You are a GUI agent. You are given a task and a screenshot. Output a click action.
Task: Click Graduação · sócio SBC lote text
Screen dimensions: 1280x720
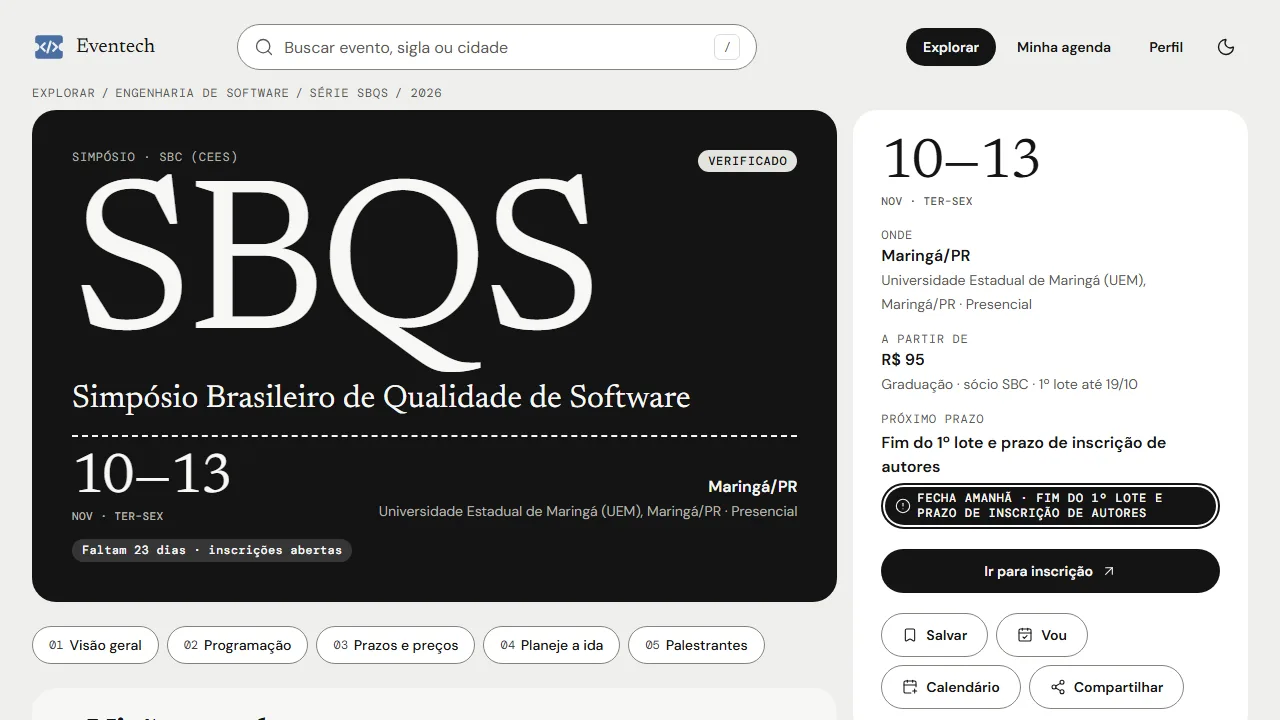(1009, 384)
